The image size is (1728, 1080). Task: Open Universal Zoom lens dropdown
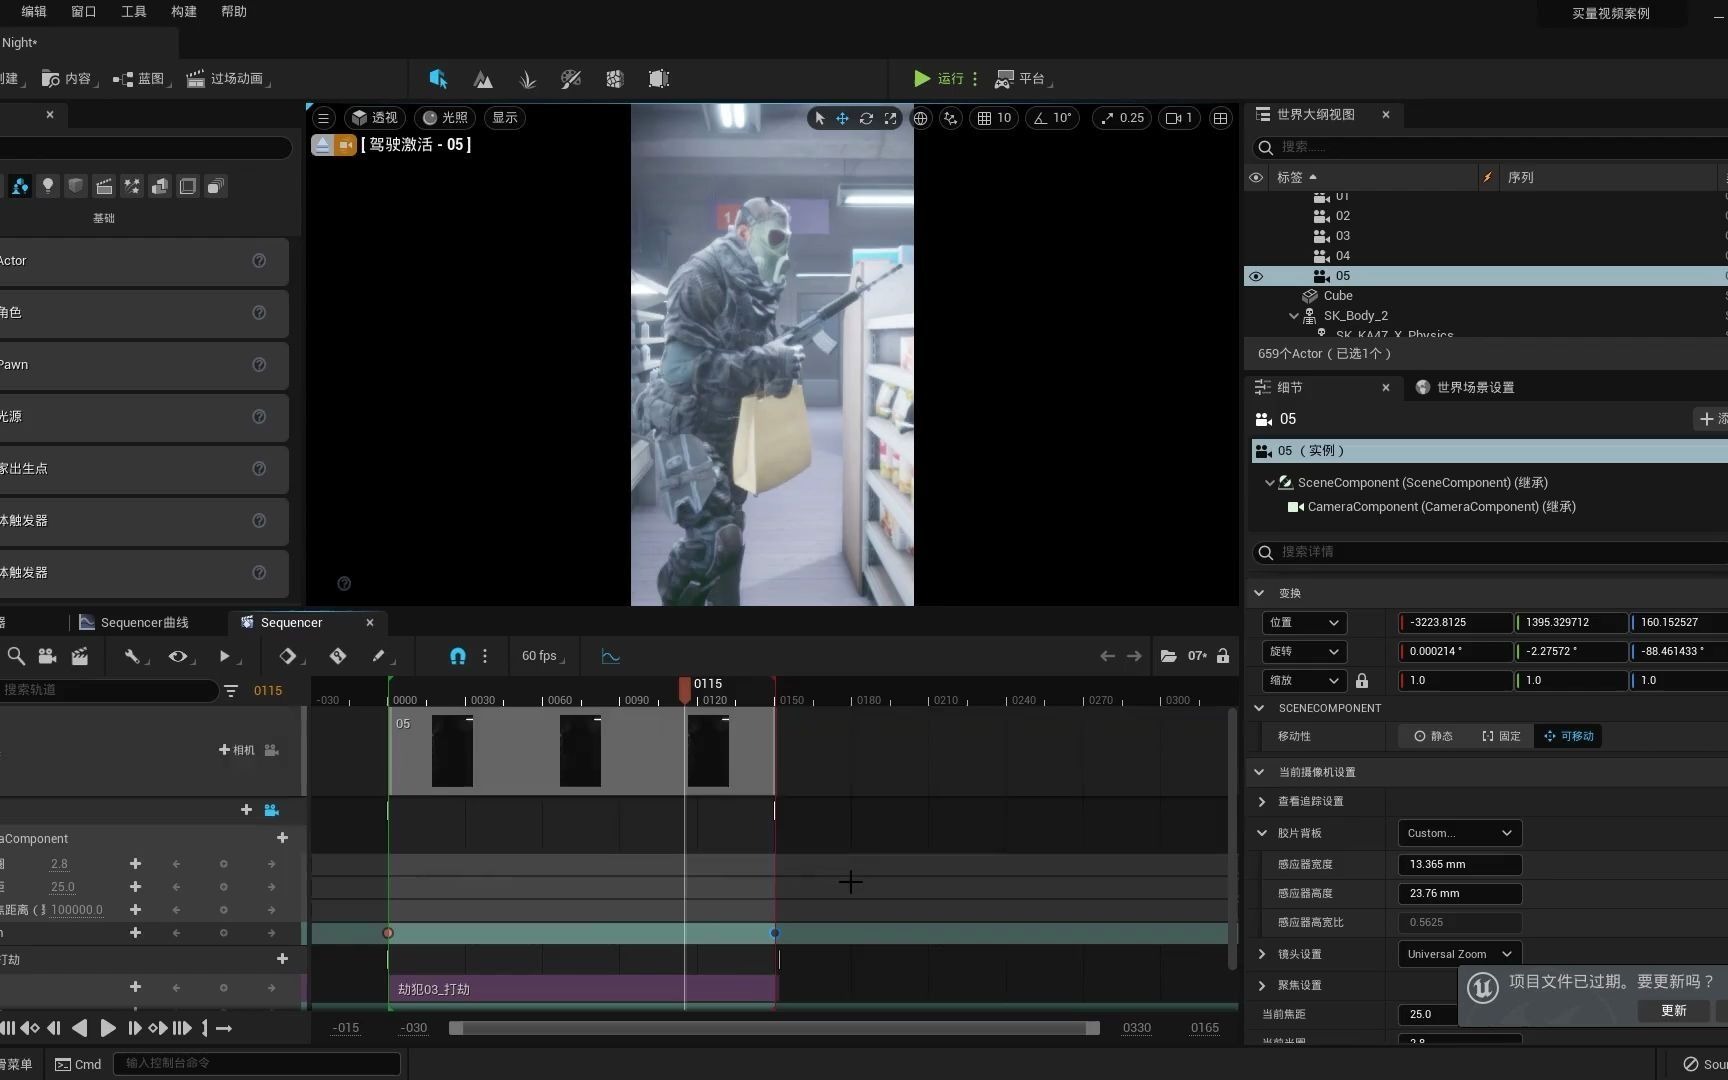(x=1459, y=954)
